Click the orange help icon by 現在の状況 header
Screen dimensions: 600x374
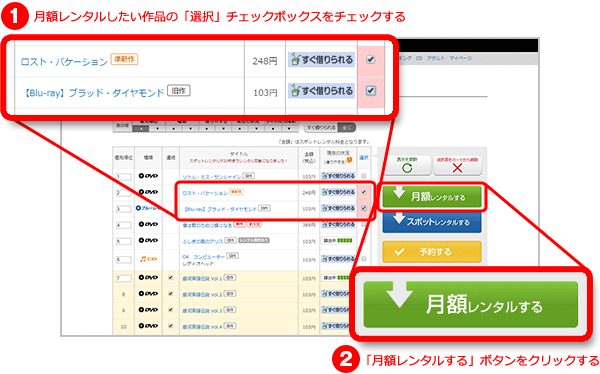349,160
